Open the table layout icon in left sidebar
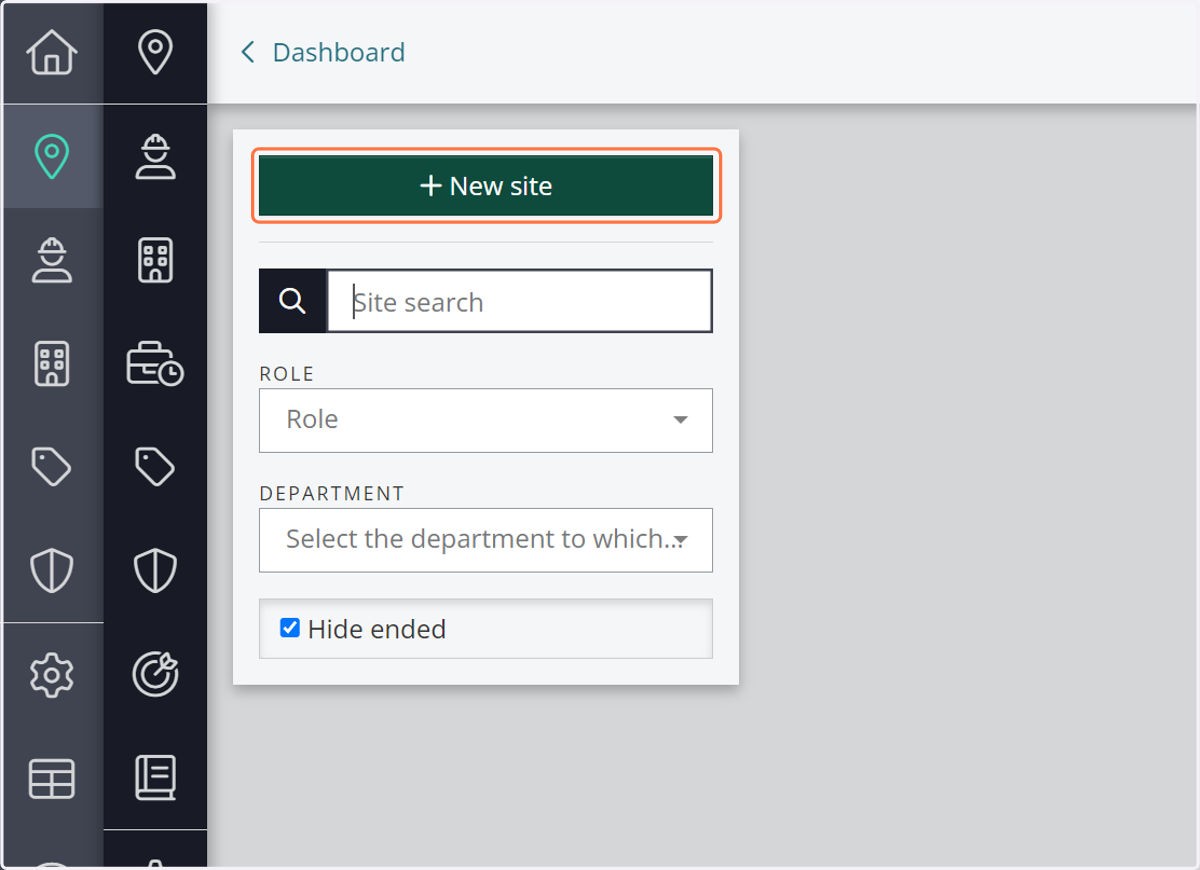 point(52,779)
